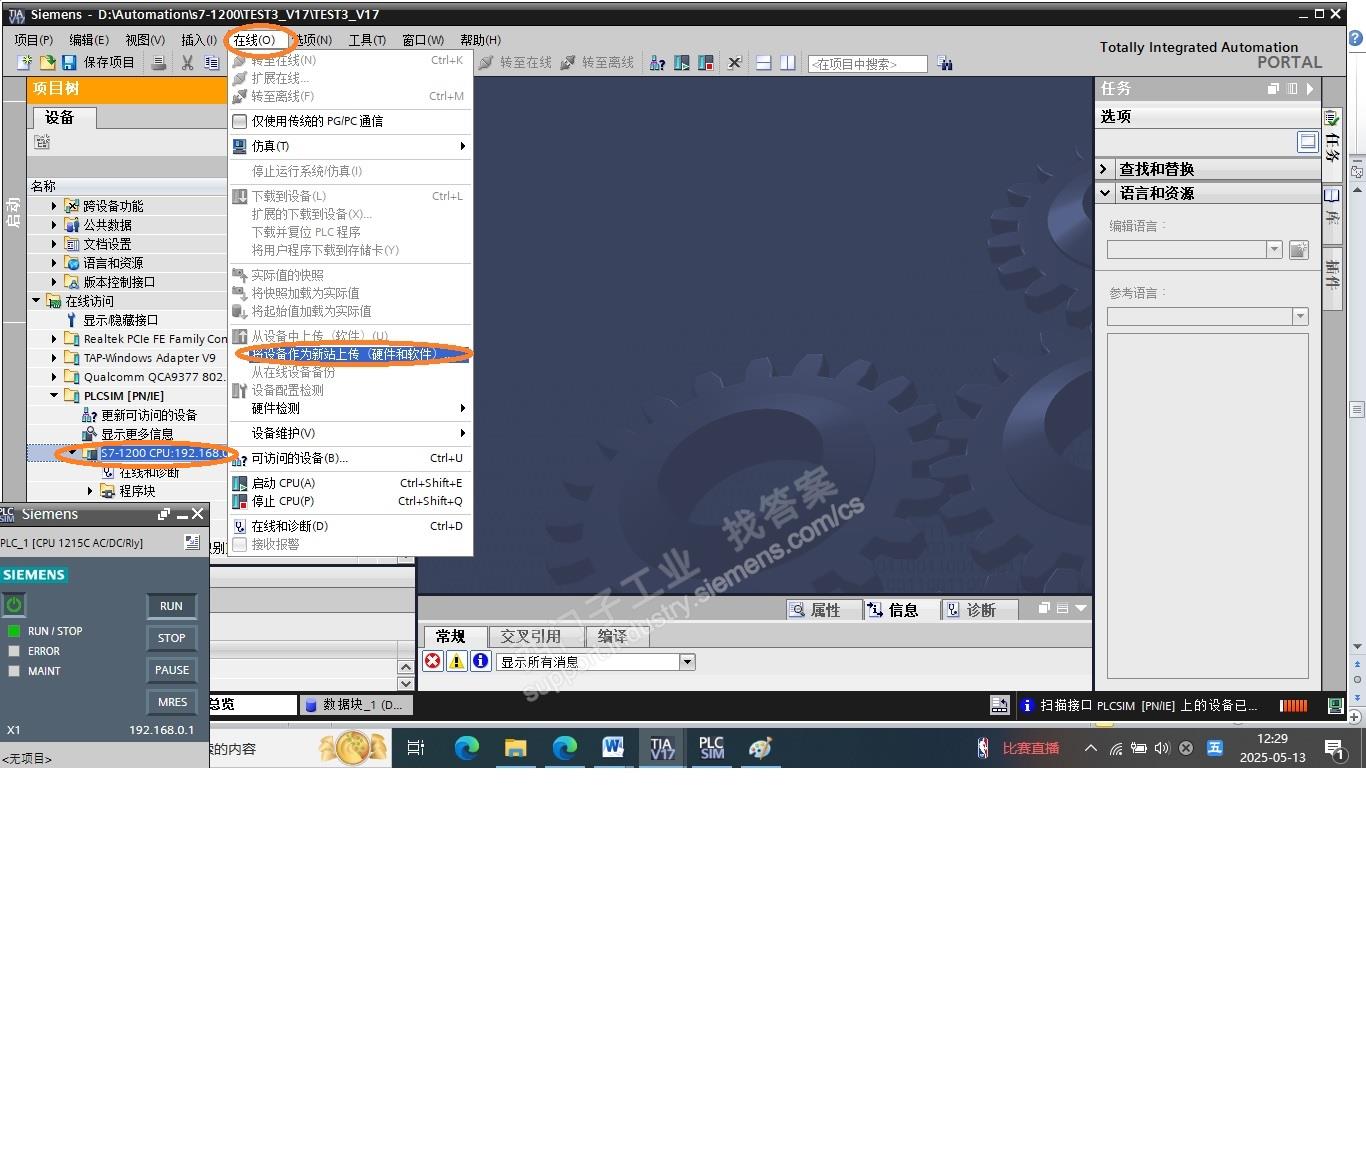Click the search-in-project binoculars icon

click(944, 63)
